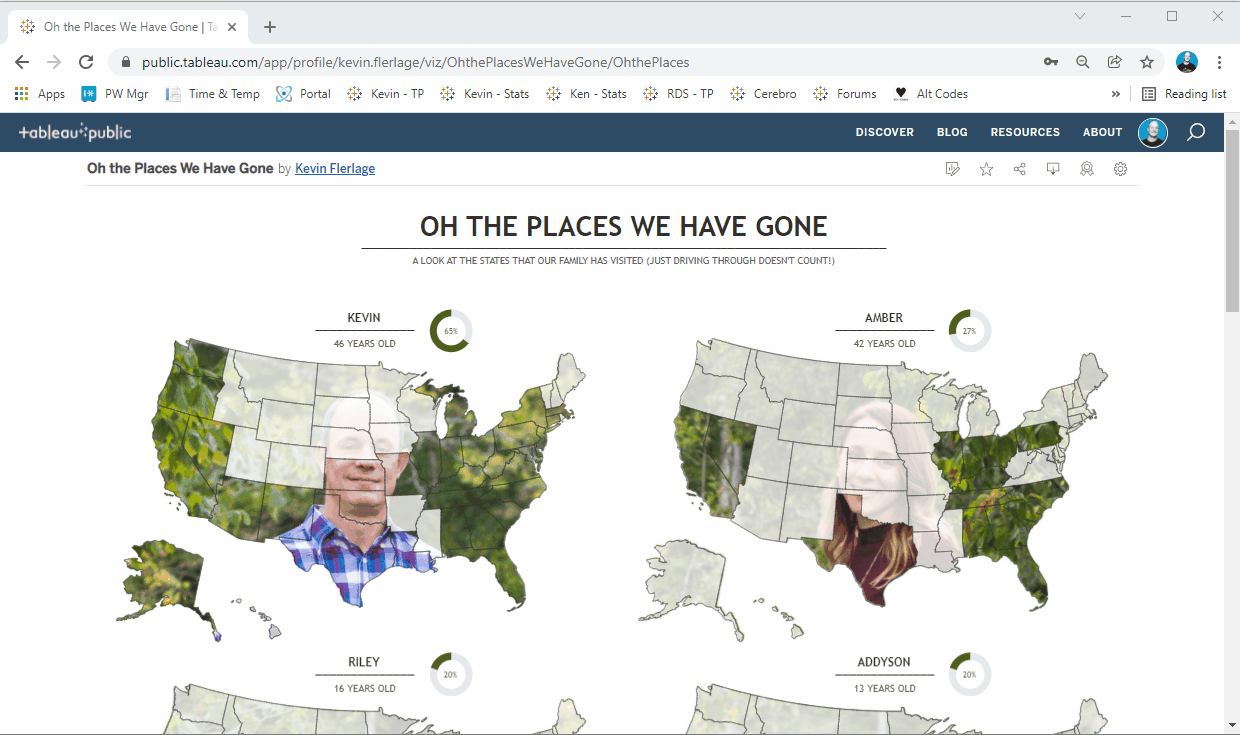Open Alt Codes bookmark
This screenshot has width=1240, height=735.
(x=931, y=94)
